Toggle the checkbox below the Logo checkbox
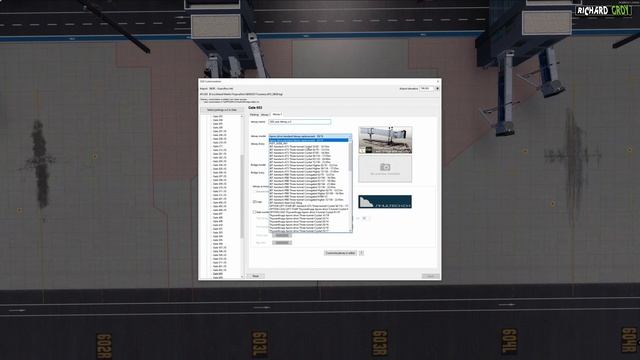Image resolution: width=640 pixels, height=360 pixels. [254, 212]
